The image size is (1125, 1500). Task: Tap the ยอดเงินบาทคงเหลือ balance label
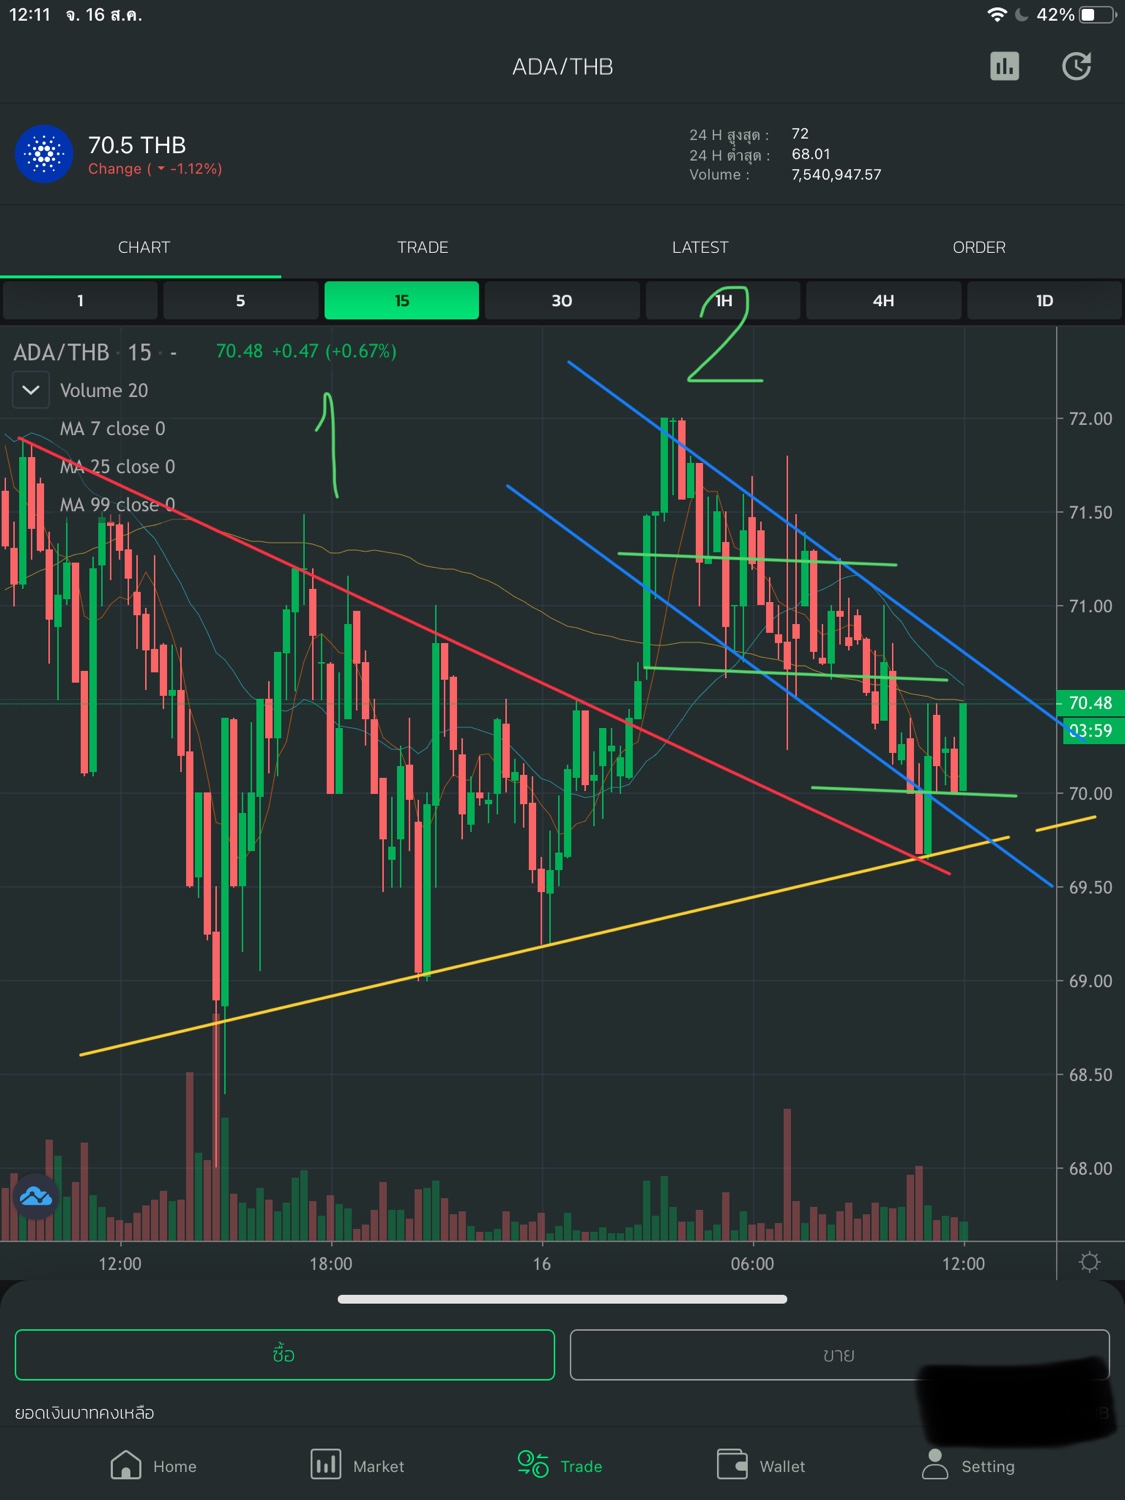click(x=85, y=1412)
